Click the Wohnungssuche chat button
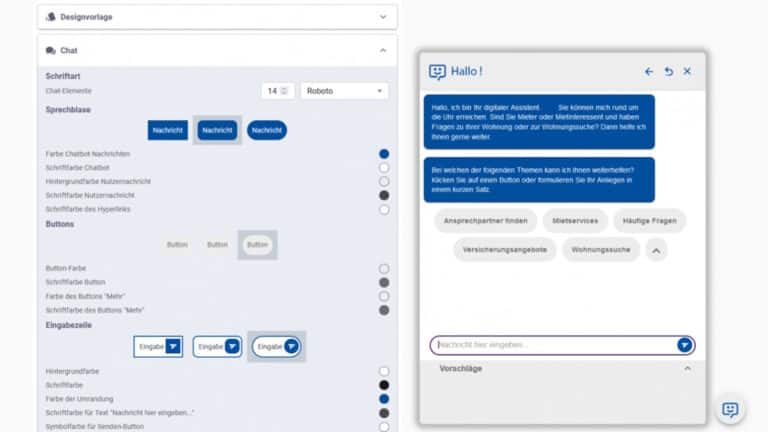Image resolution: width=768 pixels, height=432 pixels. pyautogui.click(x=600, y=250)
